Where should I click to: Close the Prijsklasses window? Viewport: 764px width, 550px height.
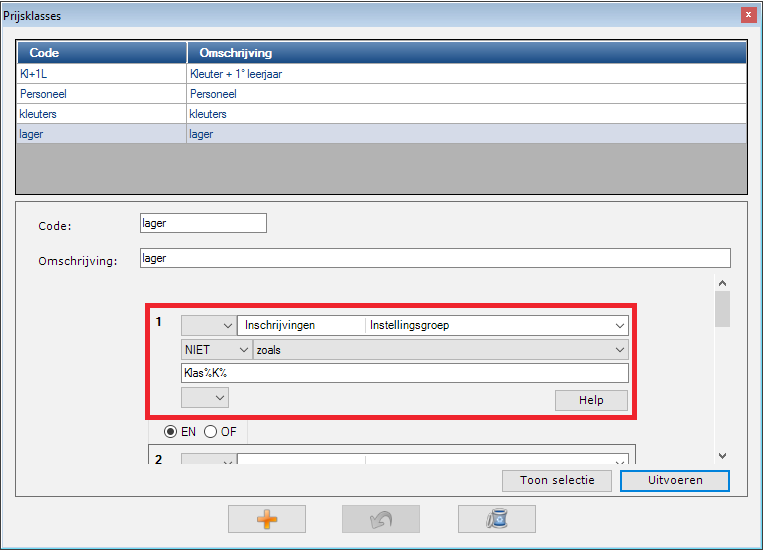point(747,15)
